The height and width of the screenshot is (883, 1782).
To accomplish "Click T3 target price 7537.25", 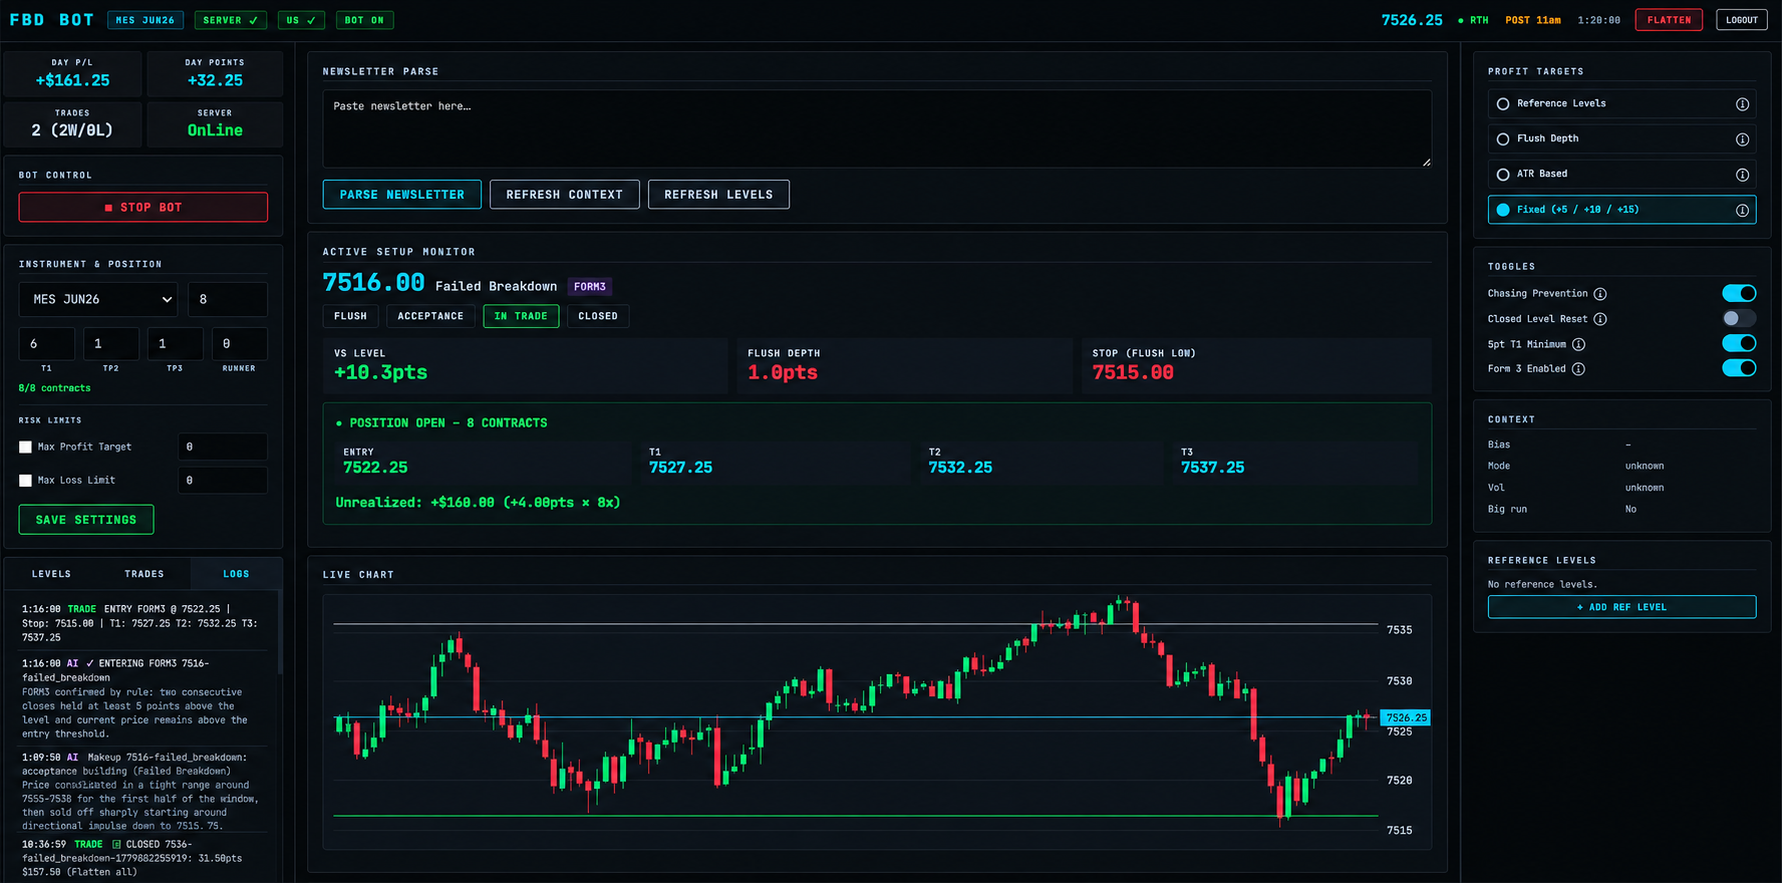I will click(x=1212, y=468).
